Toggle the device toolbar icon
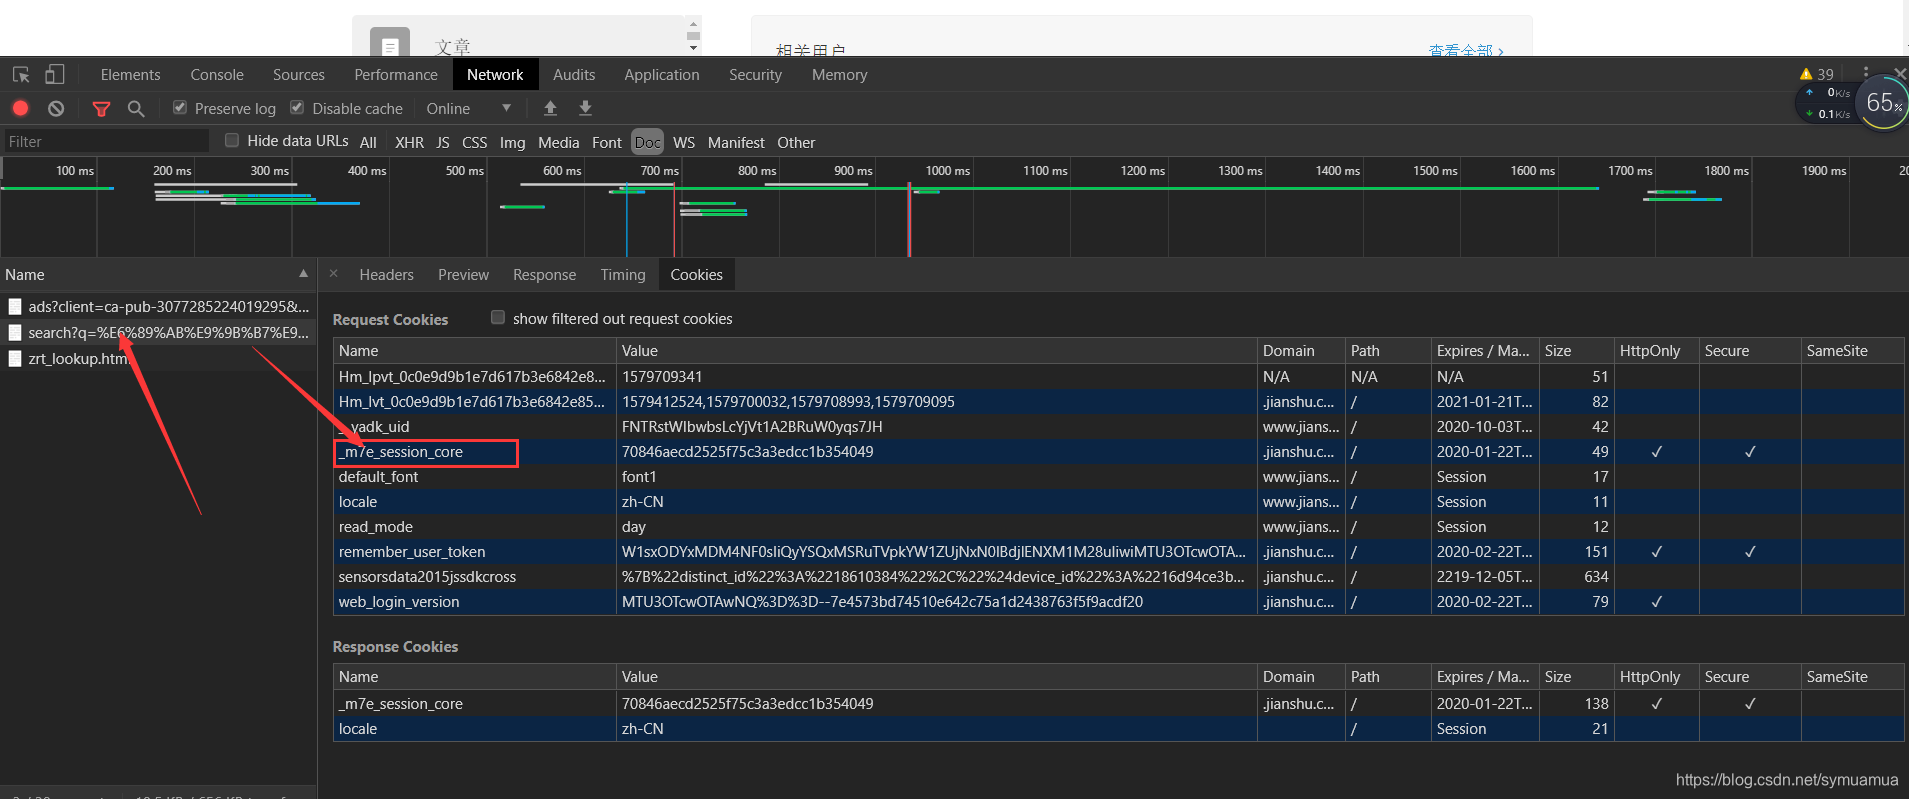The width and height of the screenshot is (1909, 799). (x=55, y=75)
